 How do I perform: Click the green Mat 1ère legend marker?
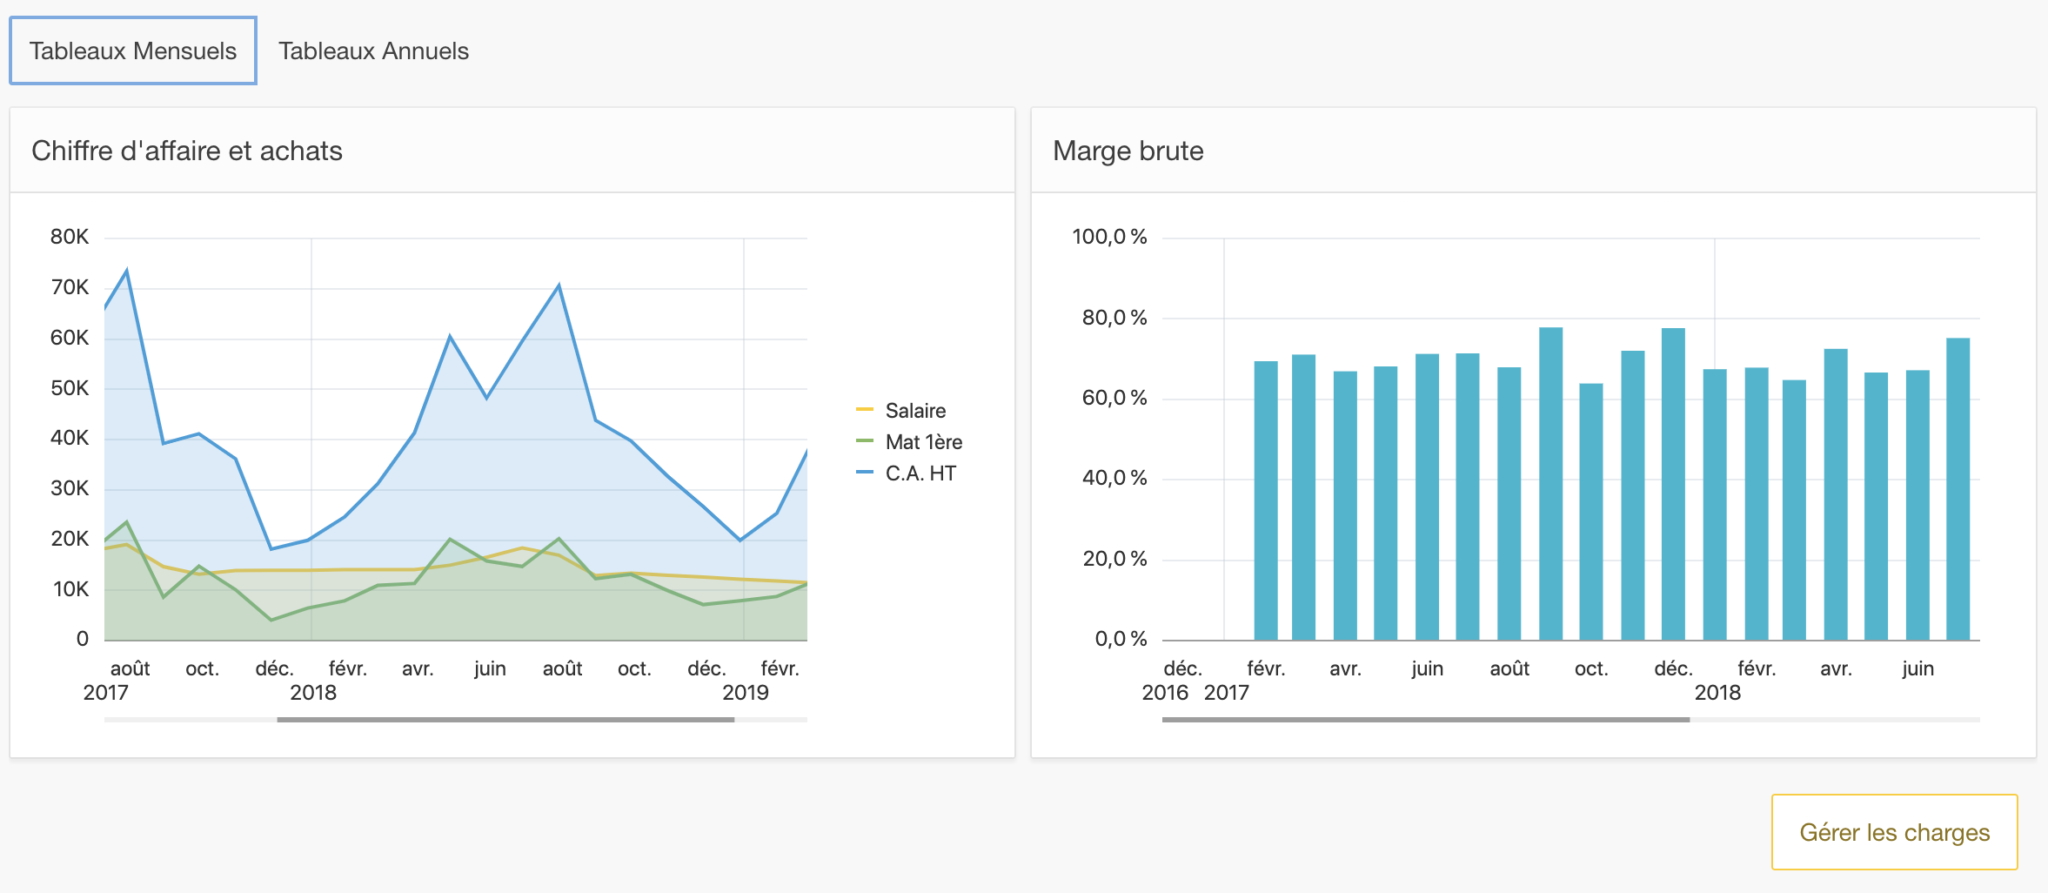click(x=865, y=441)
